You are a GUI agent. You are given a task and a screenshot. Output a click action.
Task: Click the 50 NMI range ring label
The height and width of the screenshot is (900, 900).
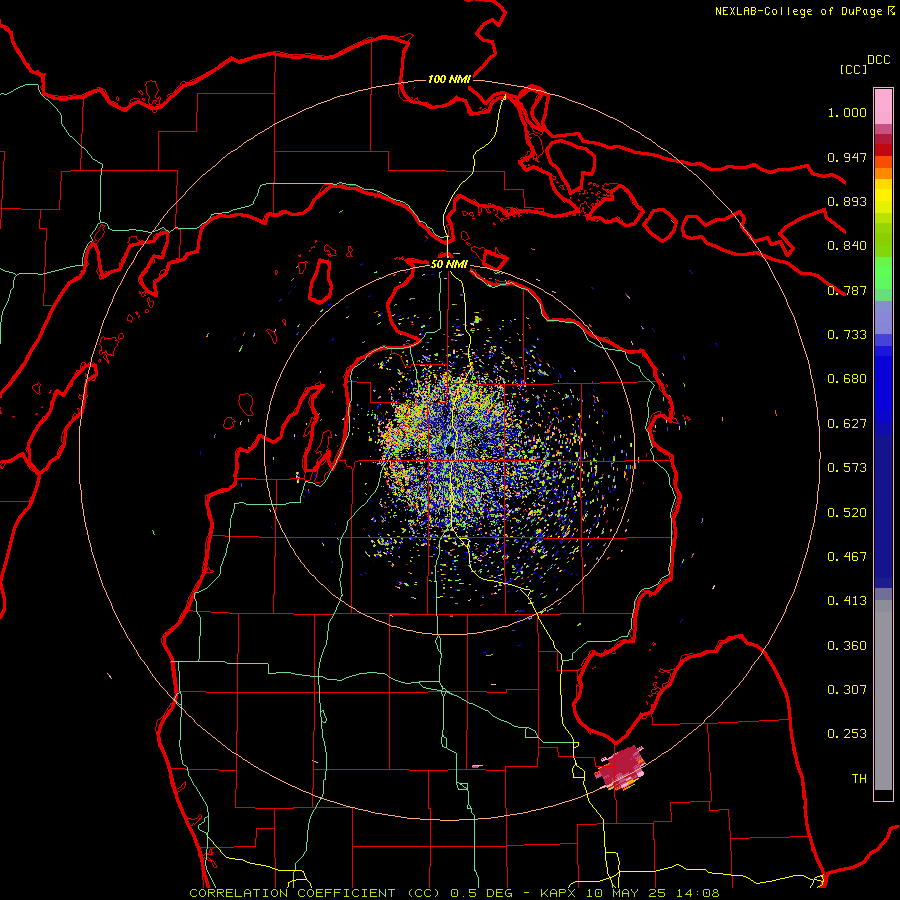(449, 264)
